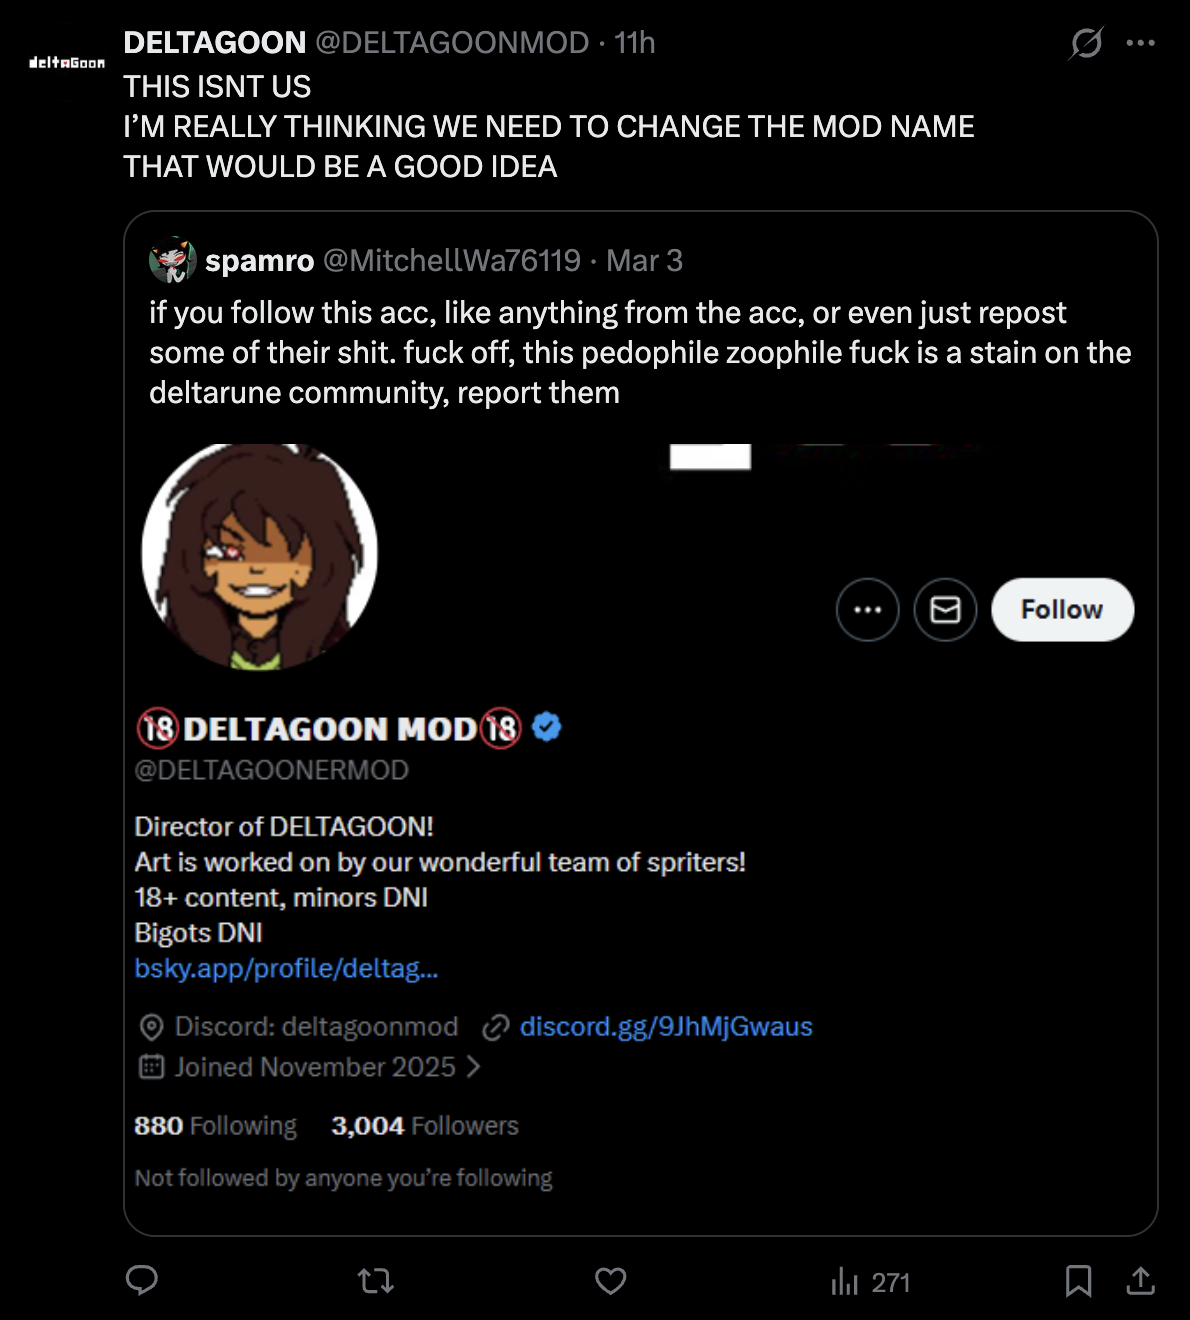
Task: Open the @DELTAGOONMOD handle link
Action: 452,43
